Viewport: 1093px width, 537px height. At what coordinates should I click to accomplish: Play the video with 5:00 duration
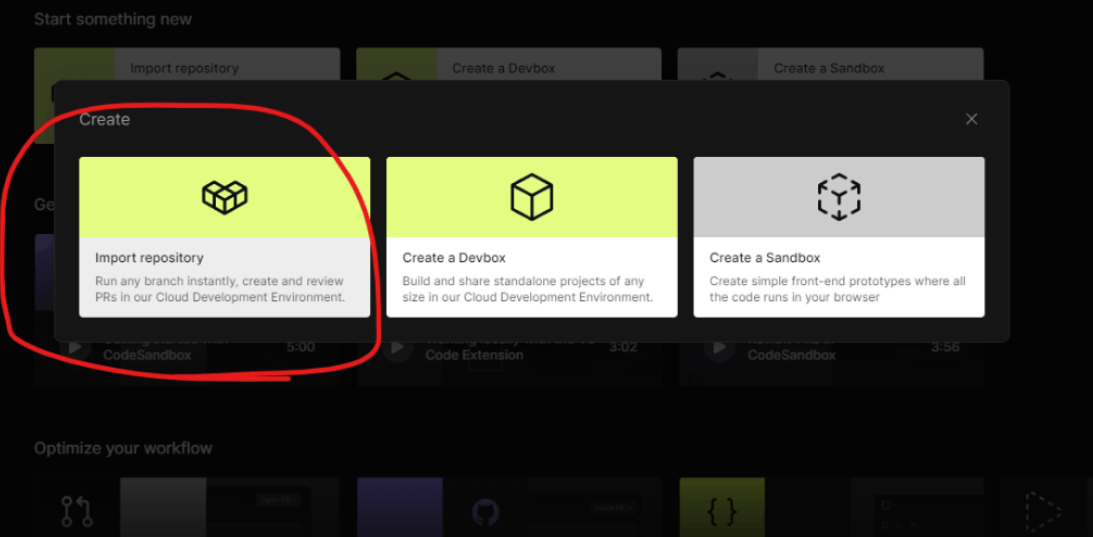(76, 347)
